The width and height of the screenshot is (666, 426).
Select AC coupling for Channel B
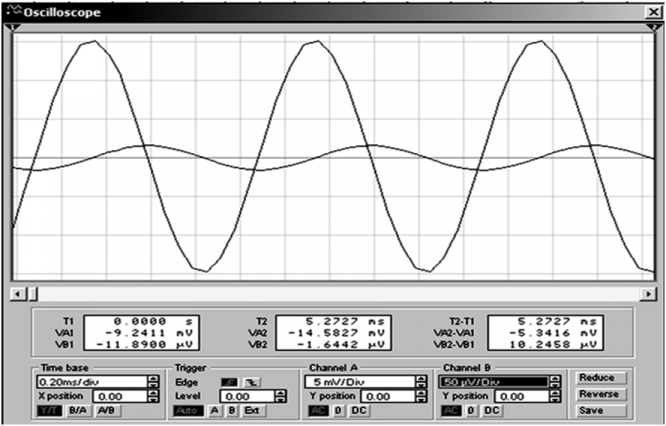coord(452,411)
